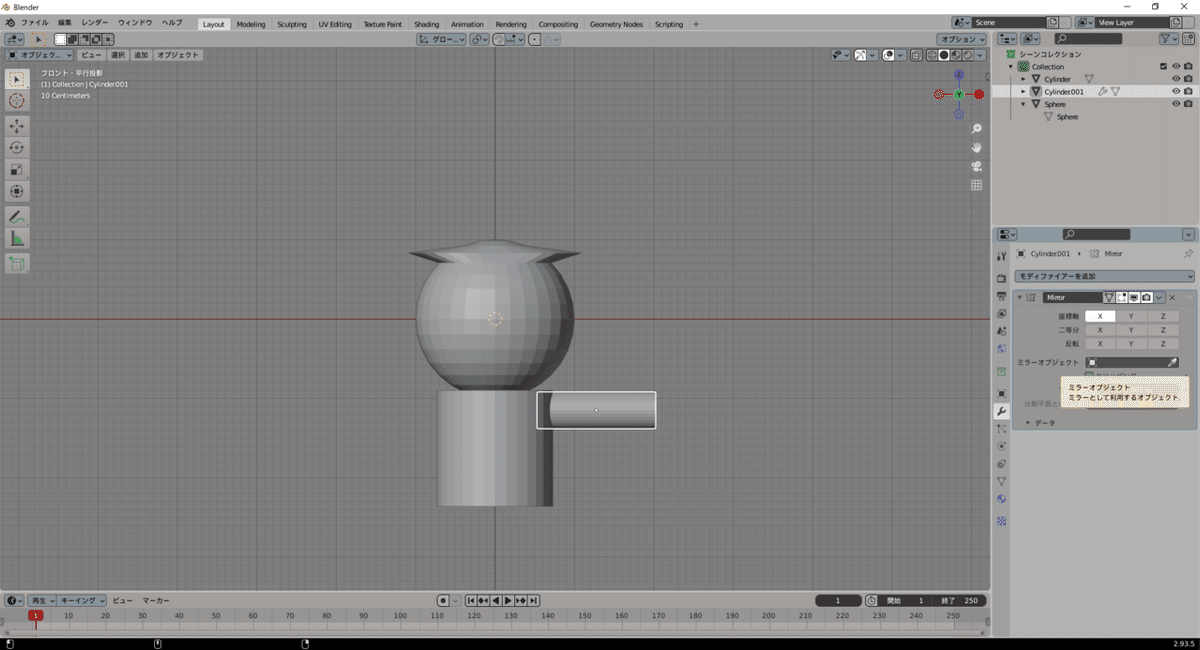The height and width of the screenshot is (650, 1200).
Task: Collapse the Mirror modifier panel
Action: [1019, 297]
